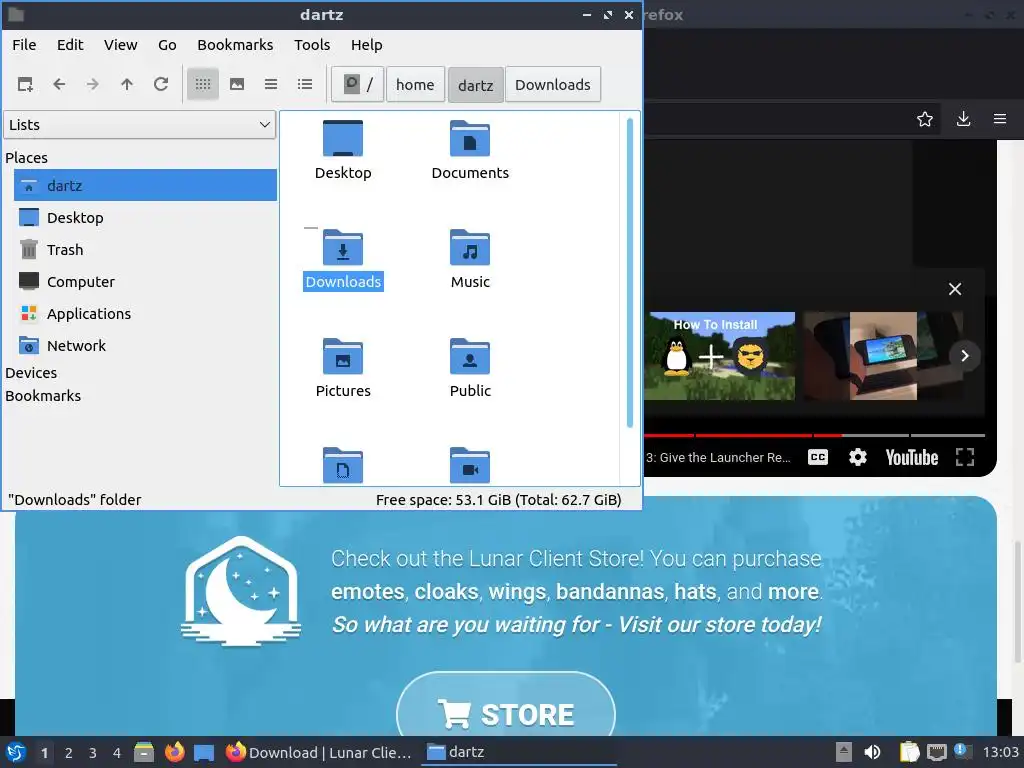Open the Lubuntu start menu
Screen dimensions: 1024x768
click(16, 752)
